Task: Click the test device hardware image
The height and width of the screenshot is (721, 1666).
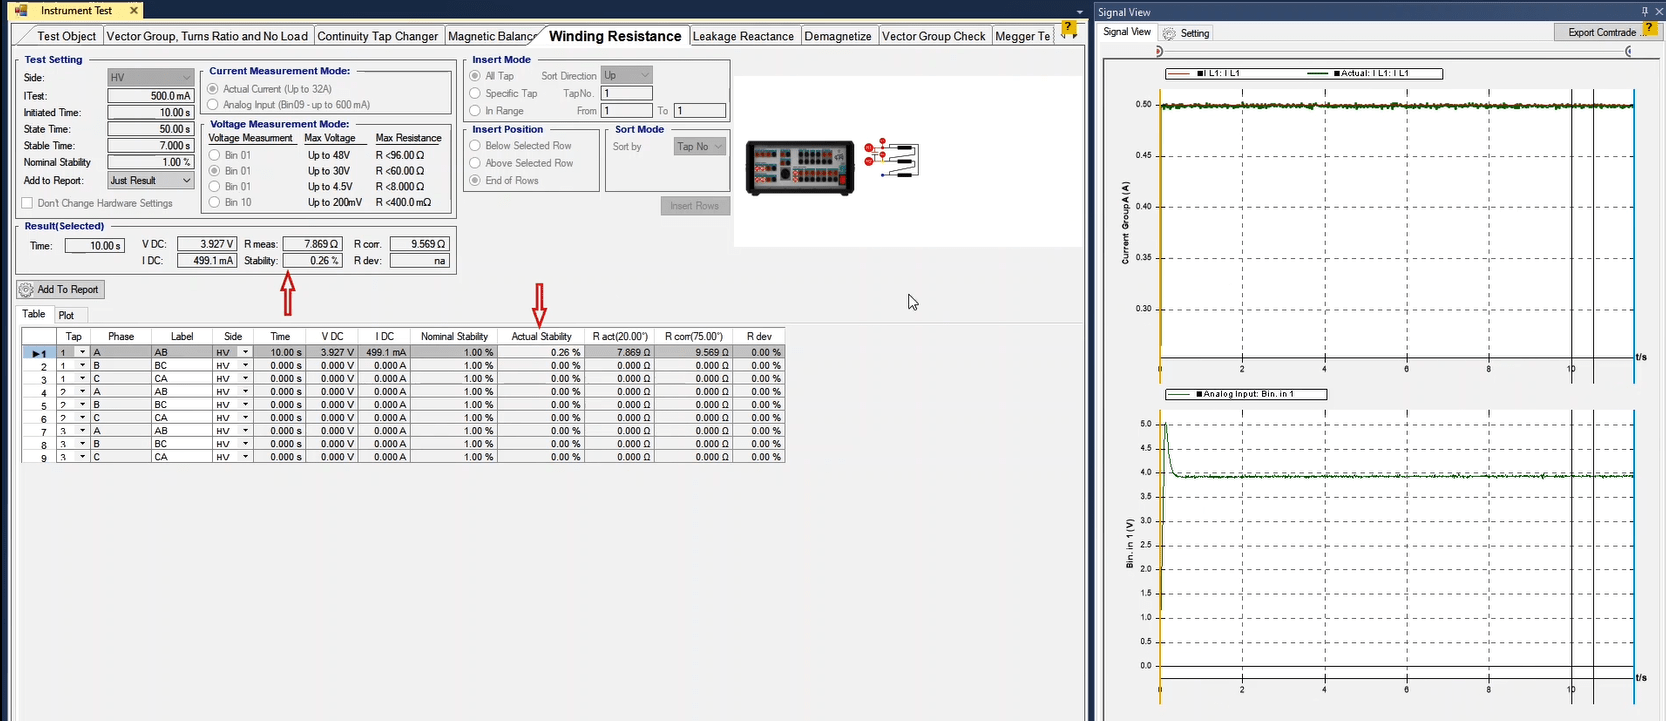Action: [800, 167]
